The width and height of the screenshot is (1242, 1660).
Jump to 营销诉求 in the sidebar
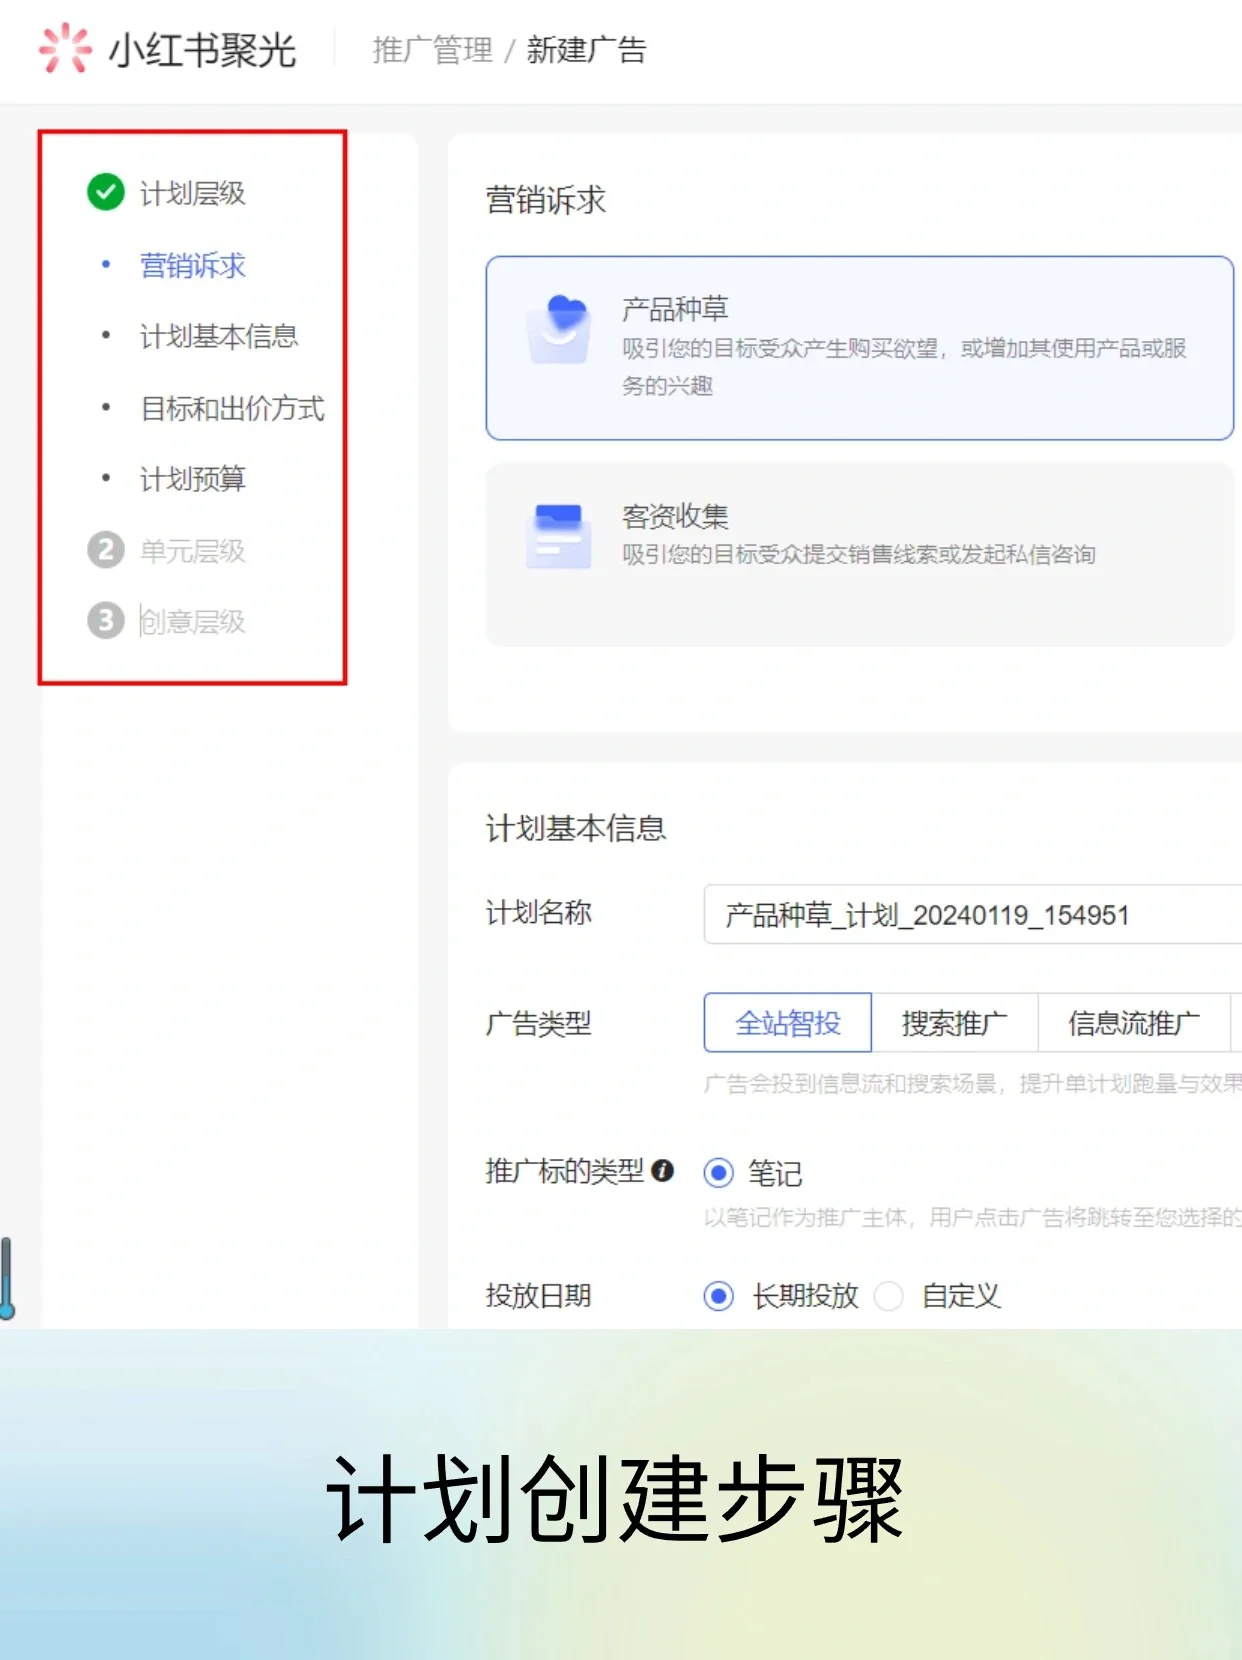(x=193, y=266)
